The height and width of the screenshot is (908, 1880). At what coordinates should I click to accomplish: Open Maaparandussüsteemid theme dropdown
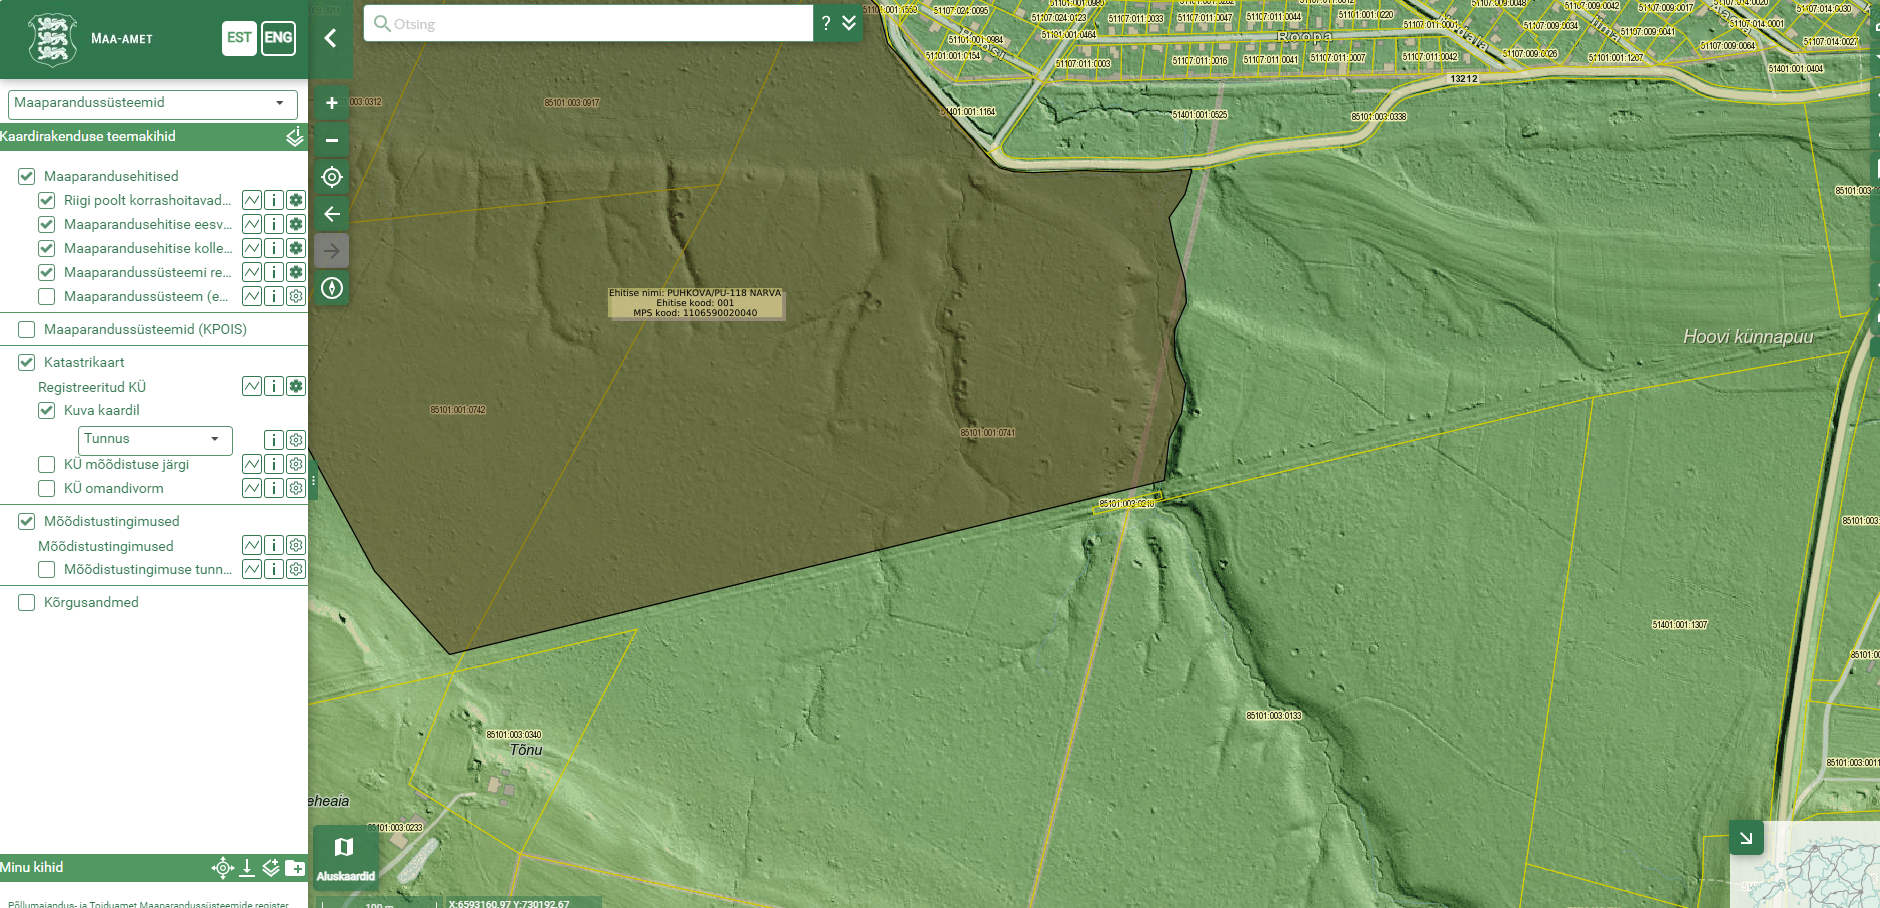click(x=153, y=103)
